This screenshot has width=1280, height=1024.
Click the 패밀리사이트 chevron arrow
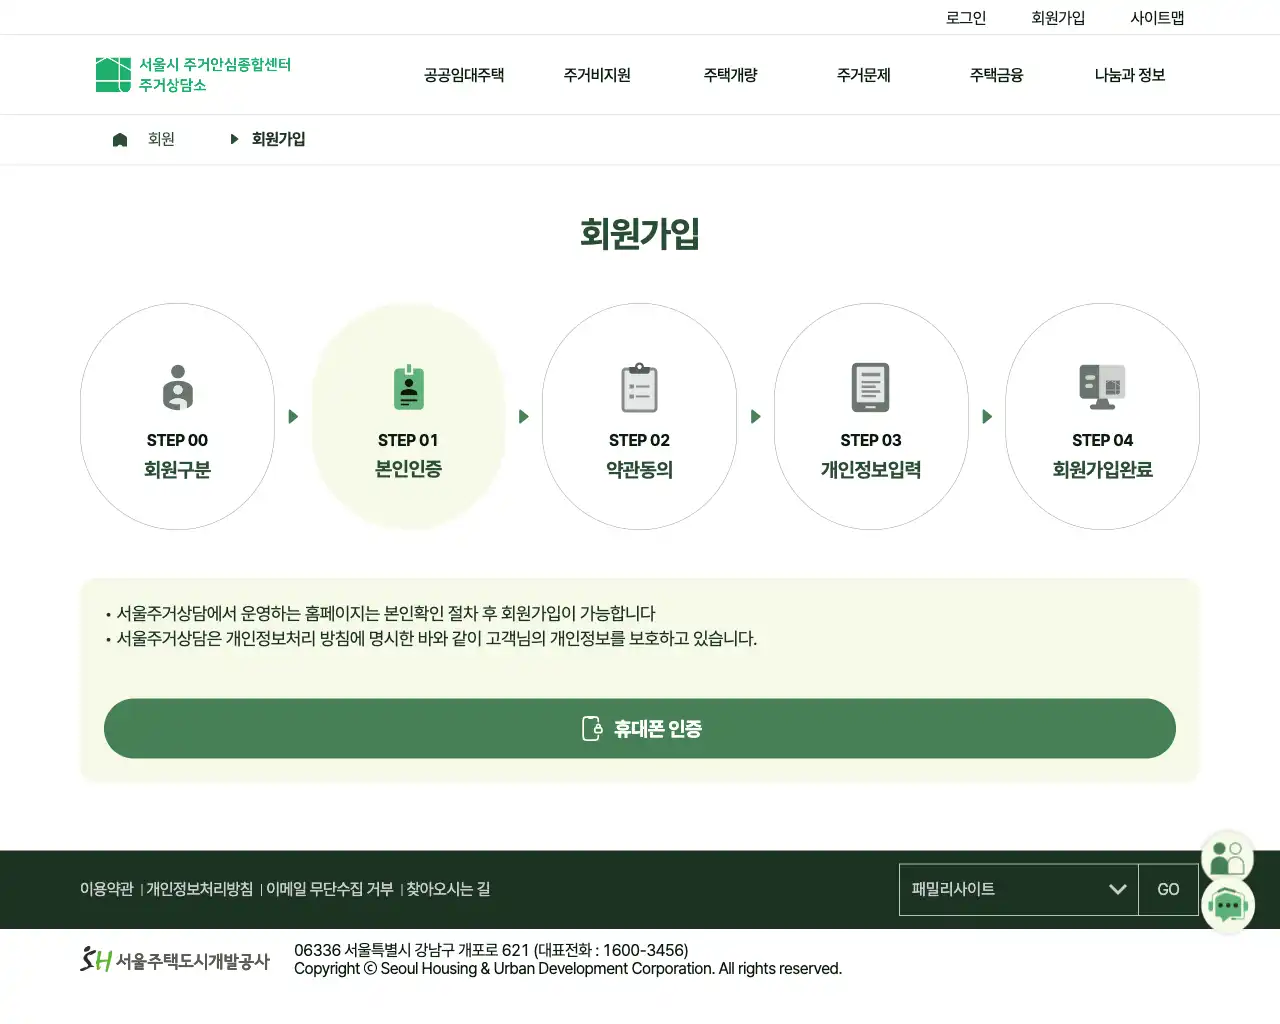[1118, 889]
